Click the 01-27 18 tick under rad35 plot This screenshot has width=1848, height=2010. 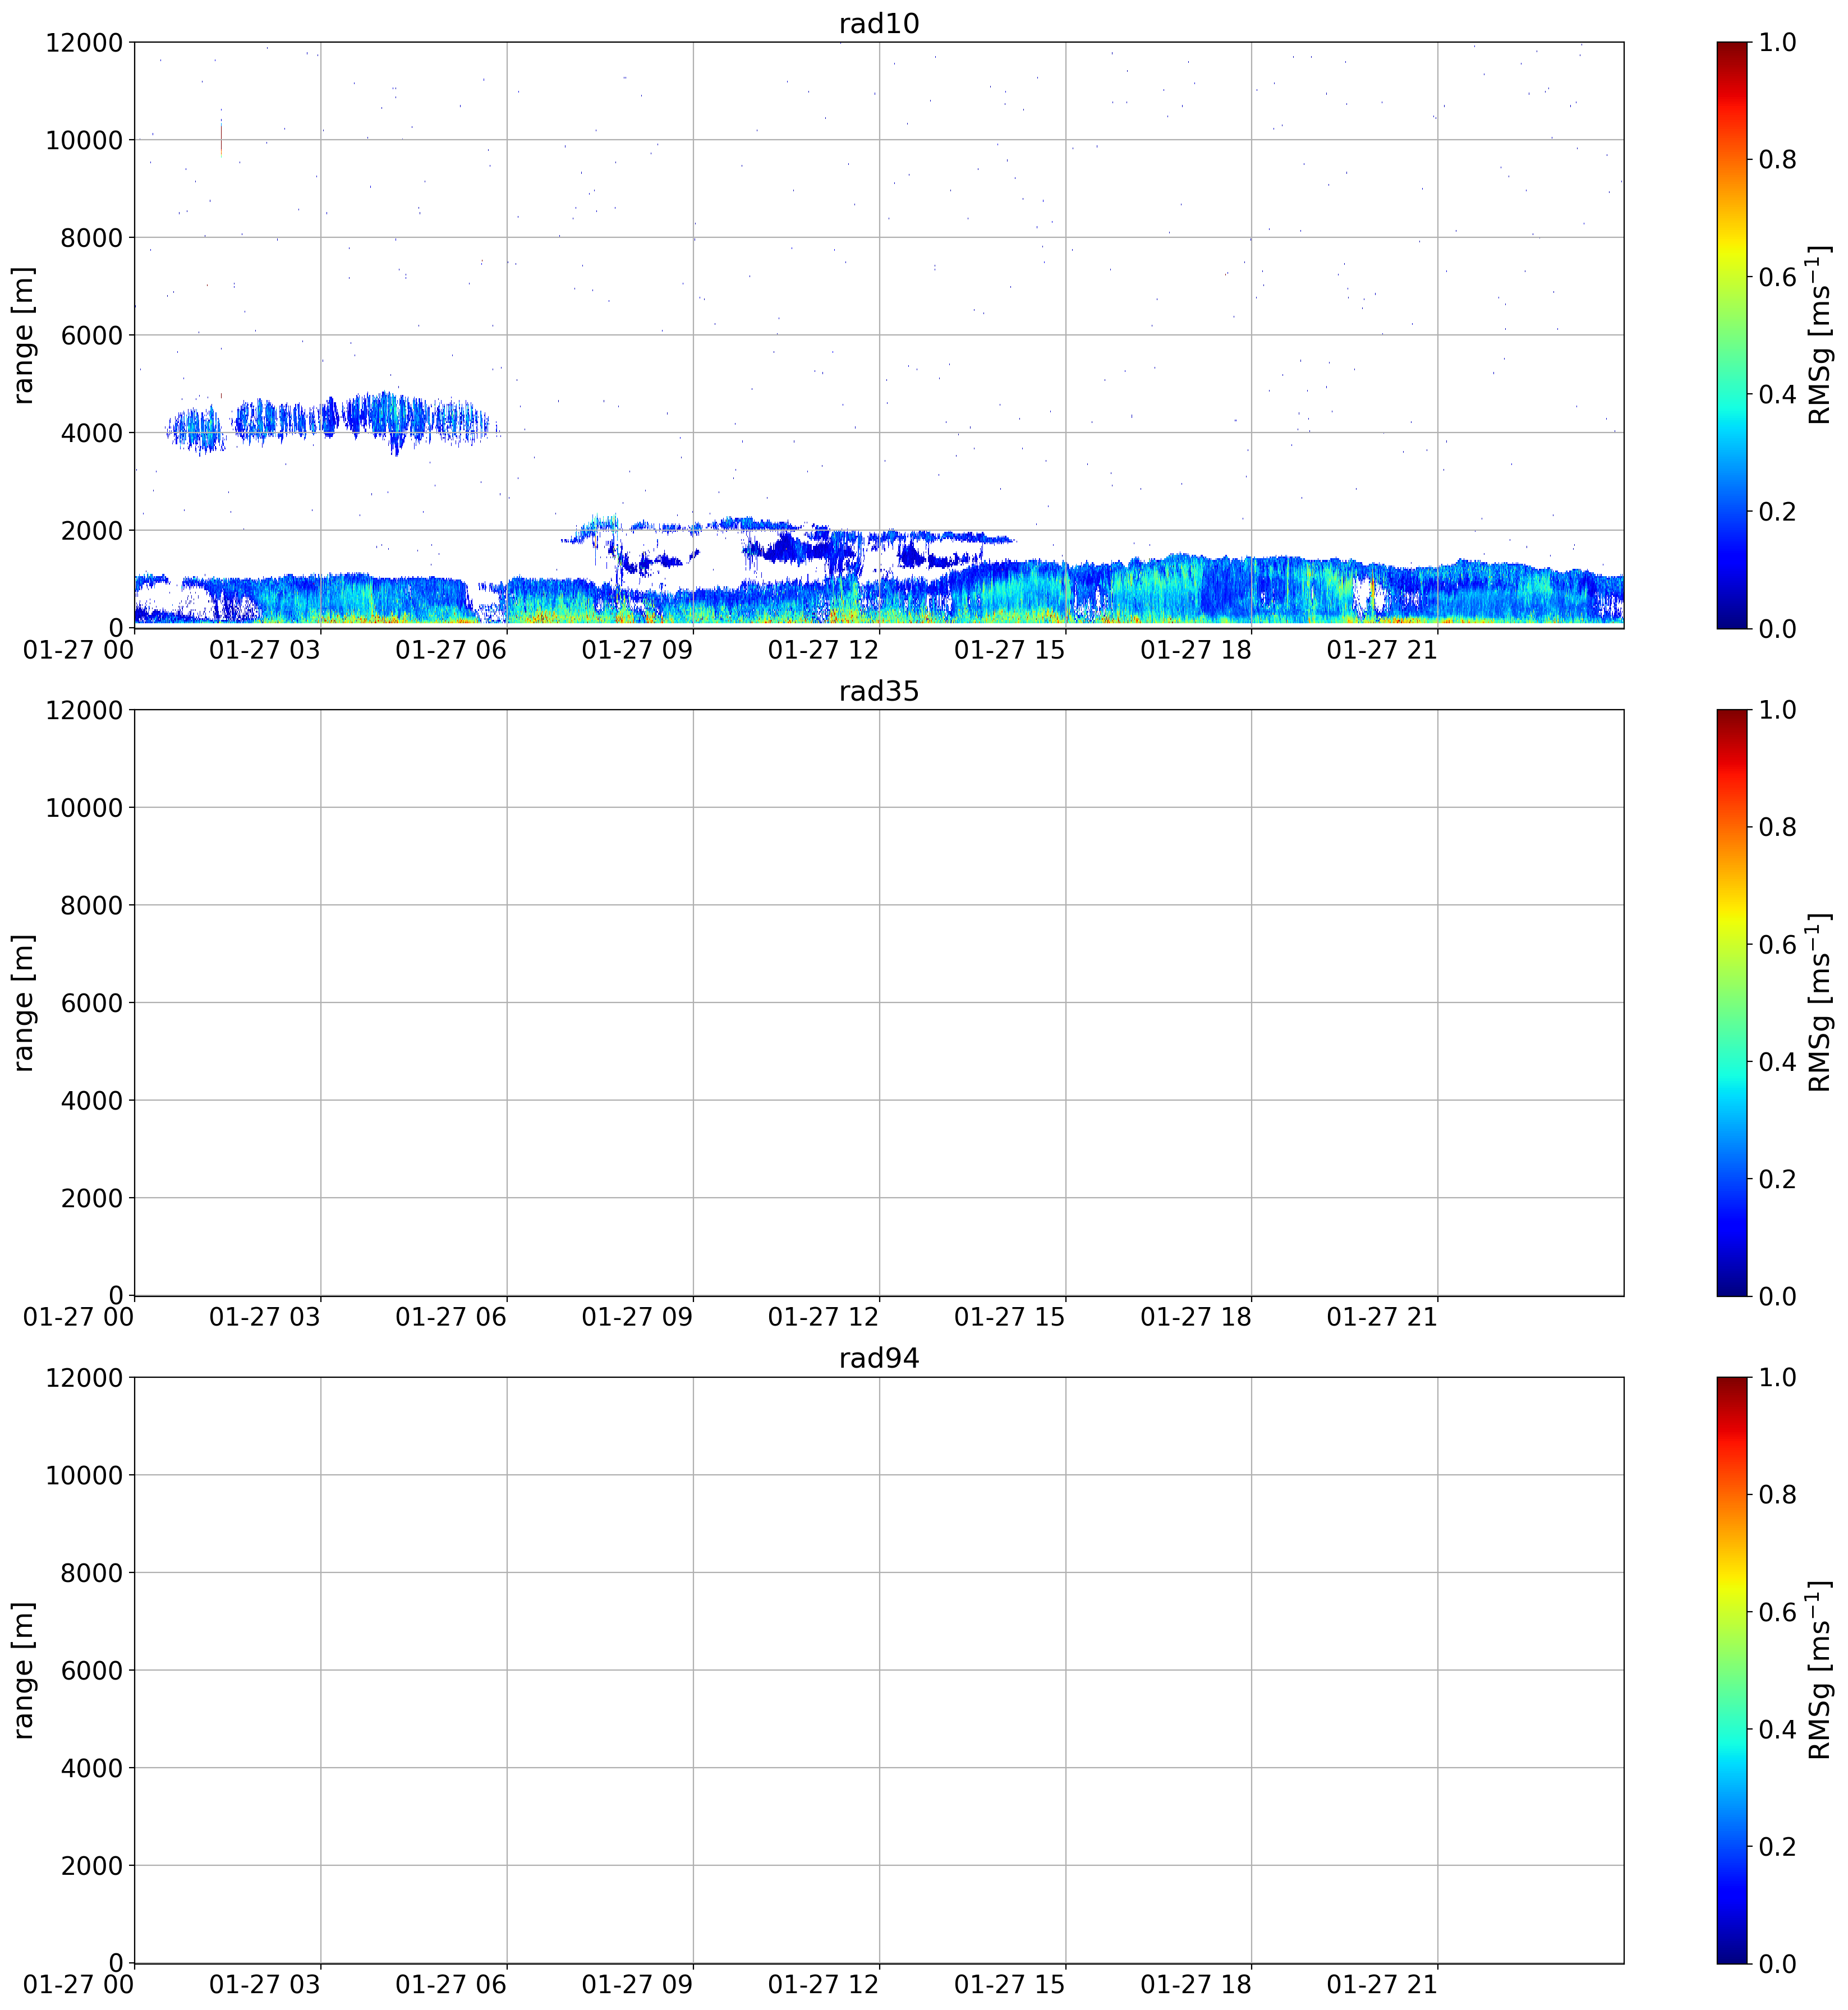[x=1196, y=1317]
